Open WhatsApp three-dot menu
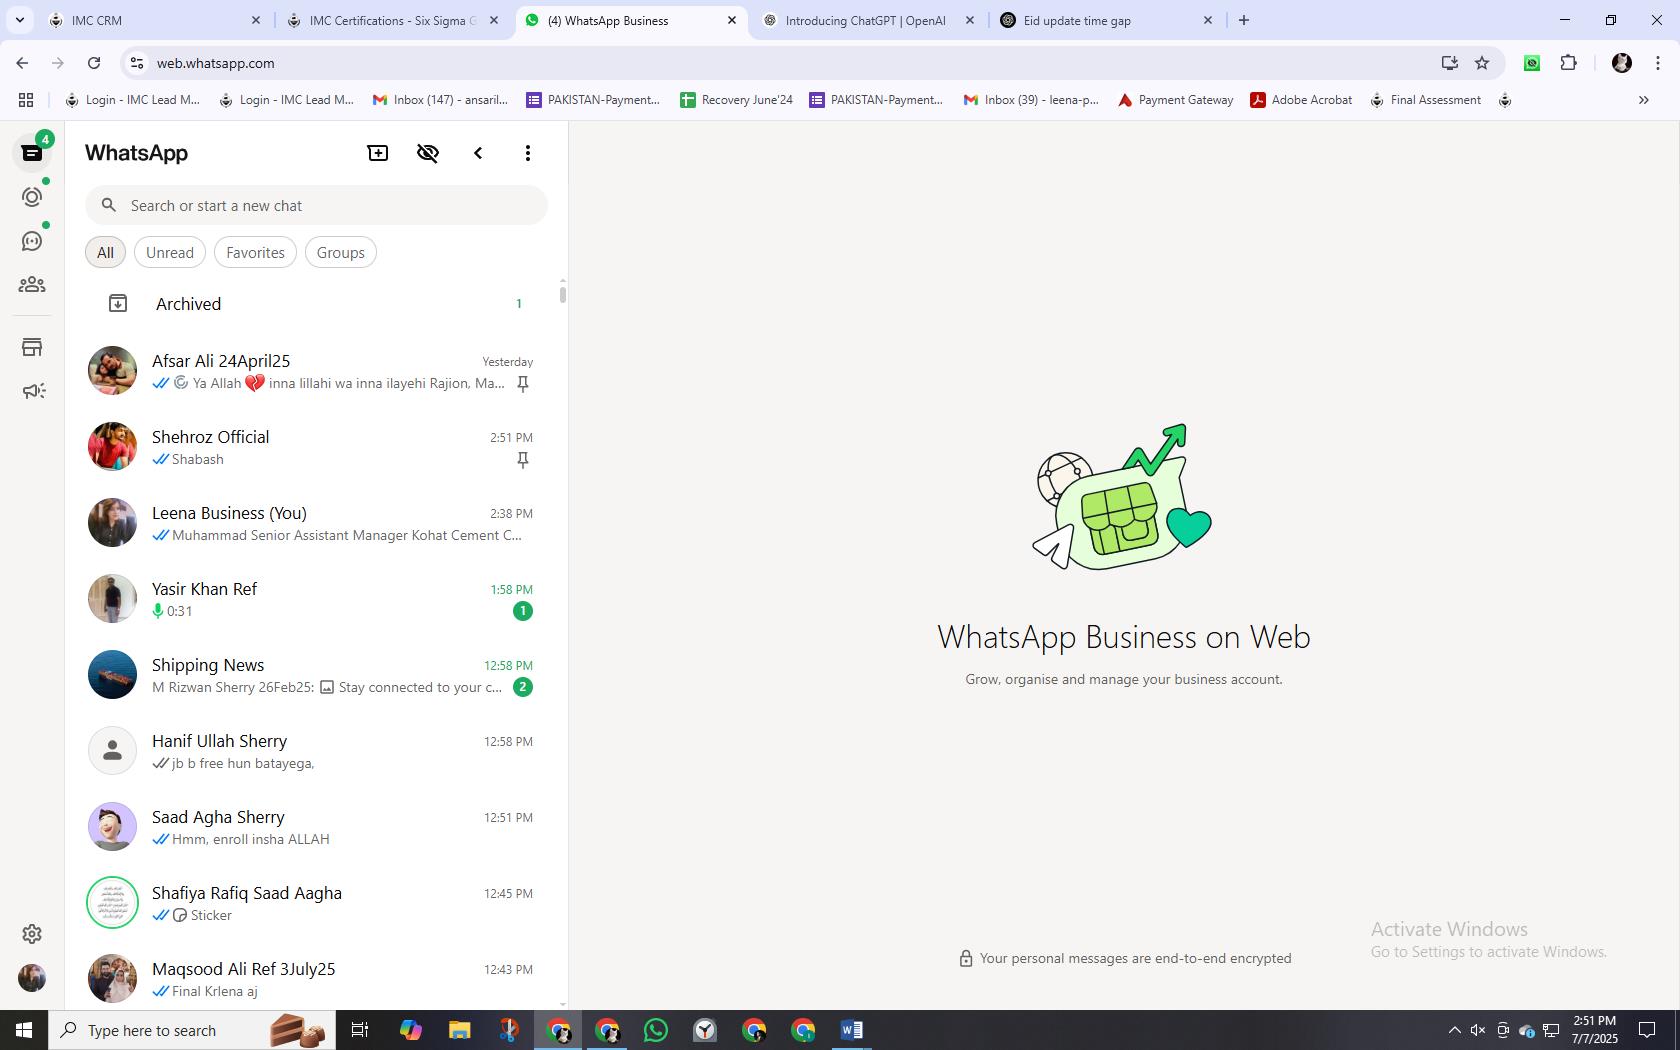 (528, 153)
